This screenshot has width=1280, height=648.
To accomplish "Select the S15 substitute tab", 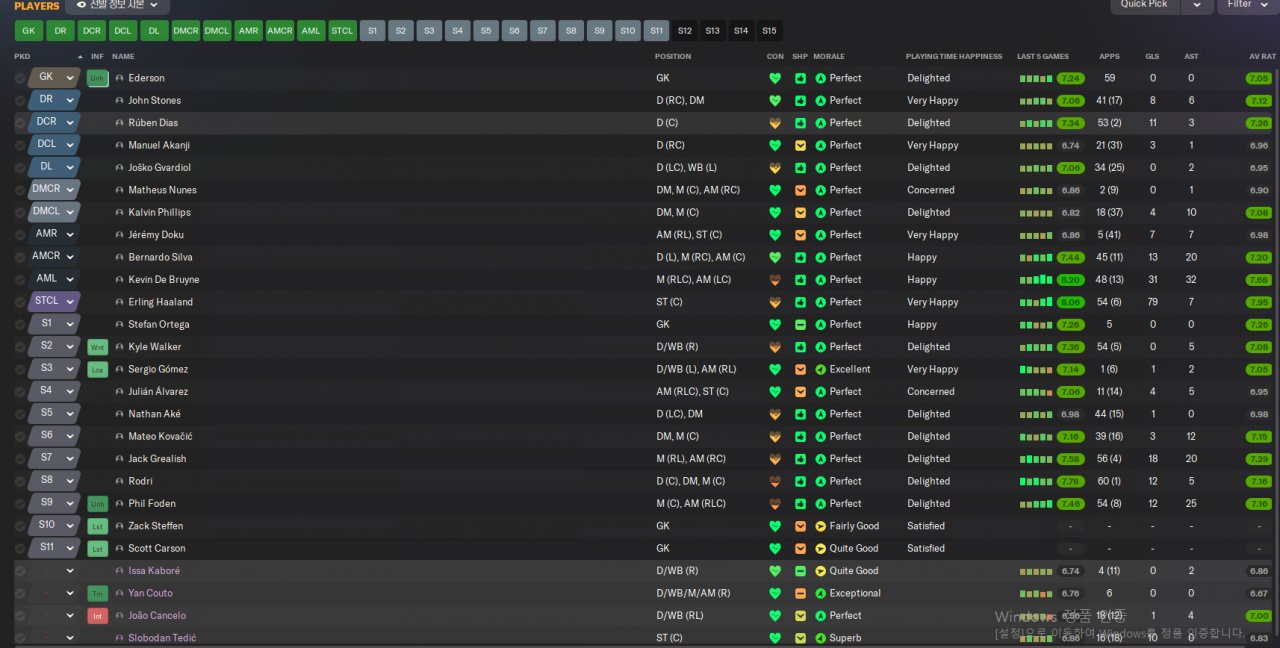I will pos(769,31).
